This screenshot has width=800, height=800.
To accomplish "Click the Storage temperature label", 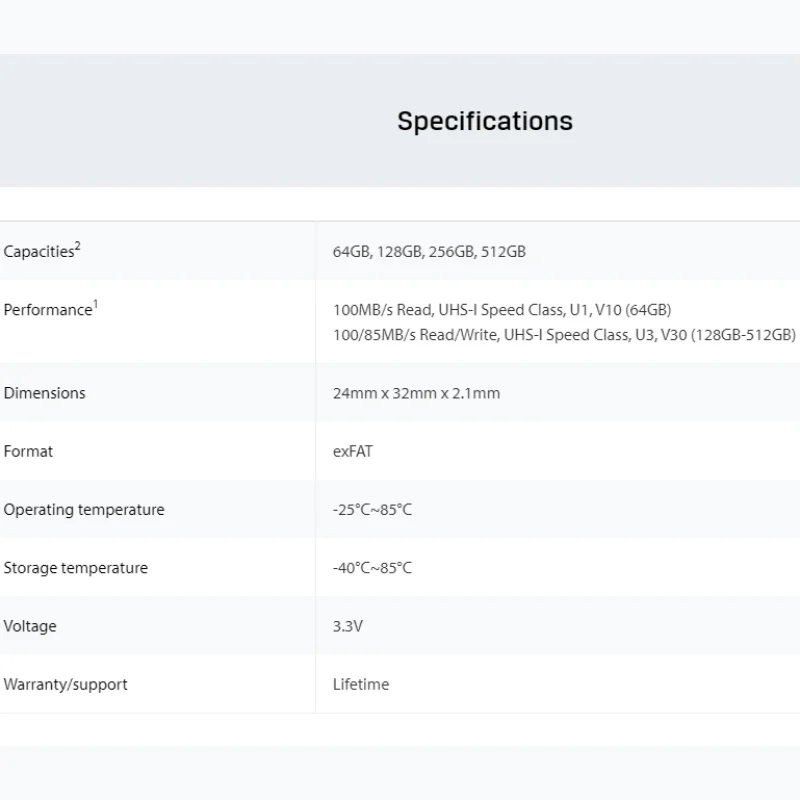I will [x=75, y=568].
